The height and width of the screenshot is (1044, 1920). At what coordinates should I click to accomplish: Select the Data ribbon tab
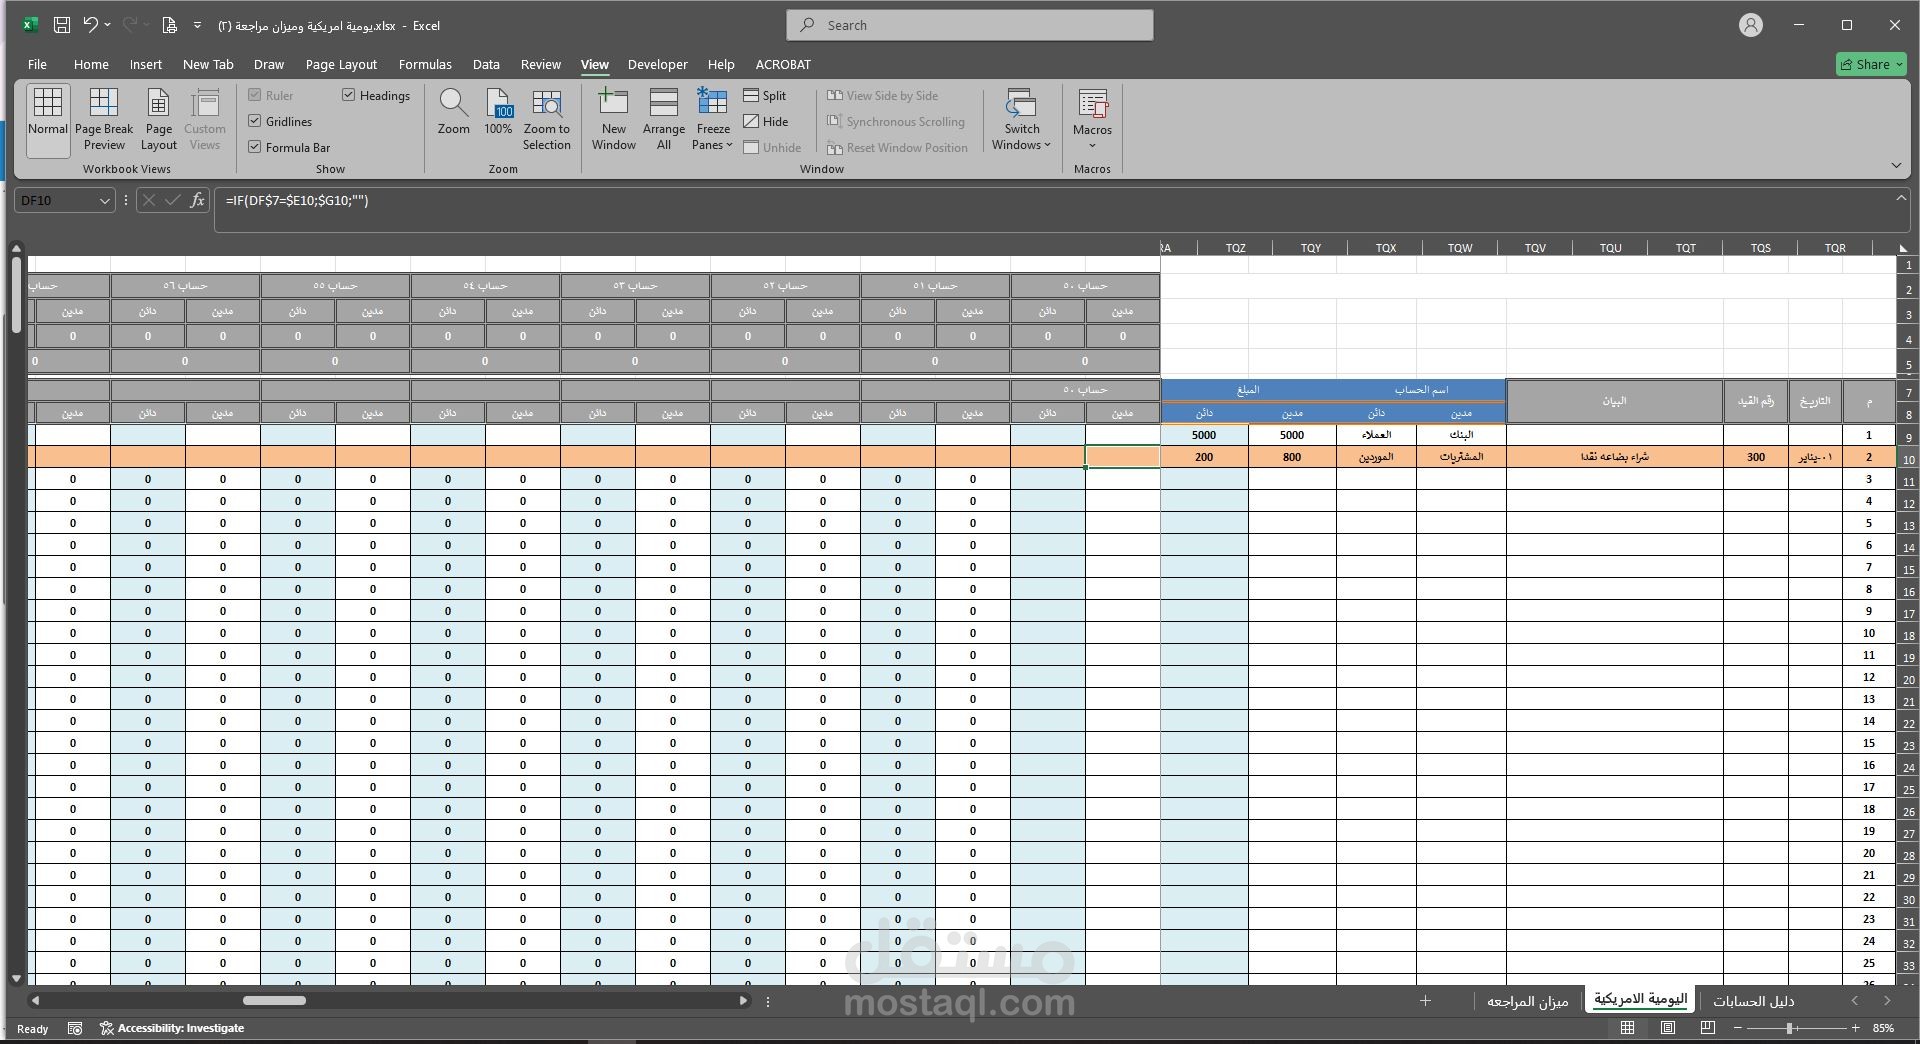tap(486, 64)
